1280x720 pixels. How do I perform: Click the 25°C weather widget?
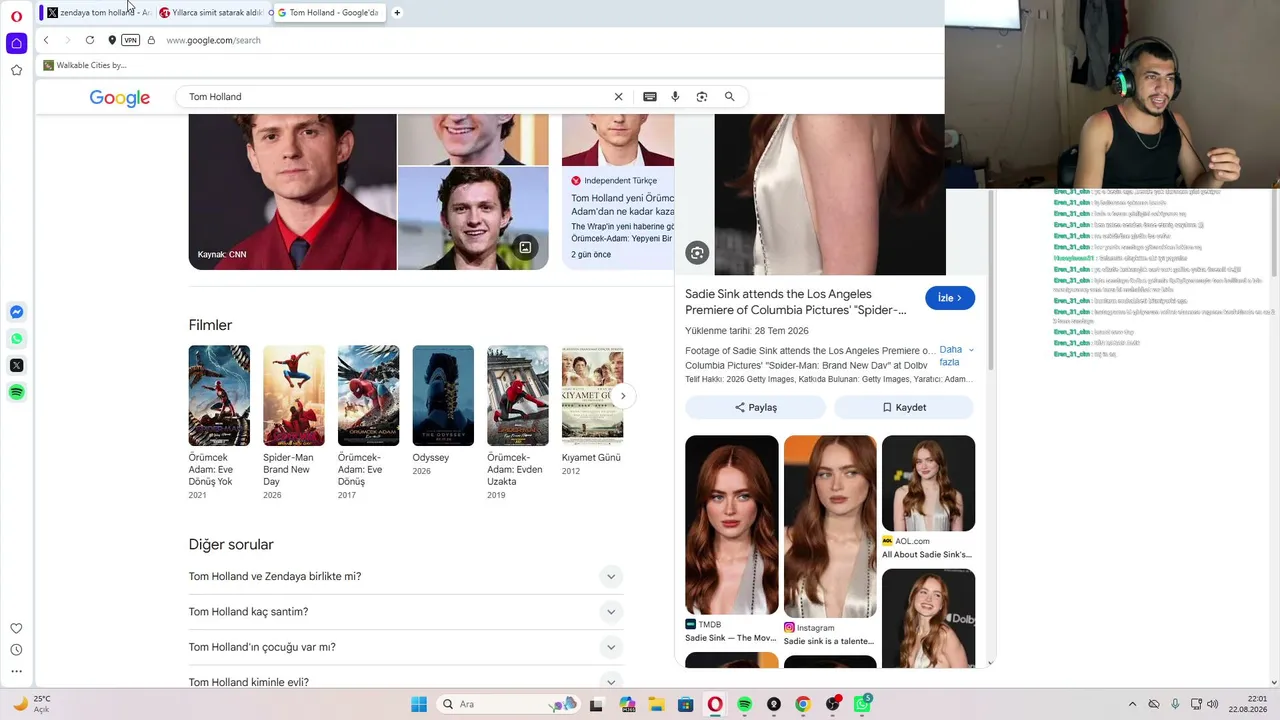click(30, 704)
